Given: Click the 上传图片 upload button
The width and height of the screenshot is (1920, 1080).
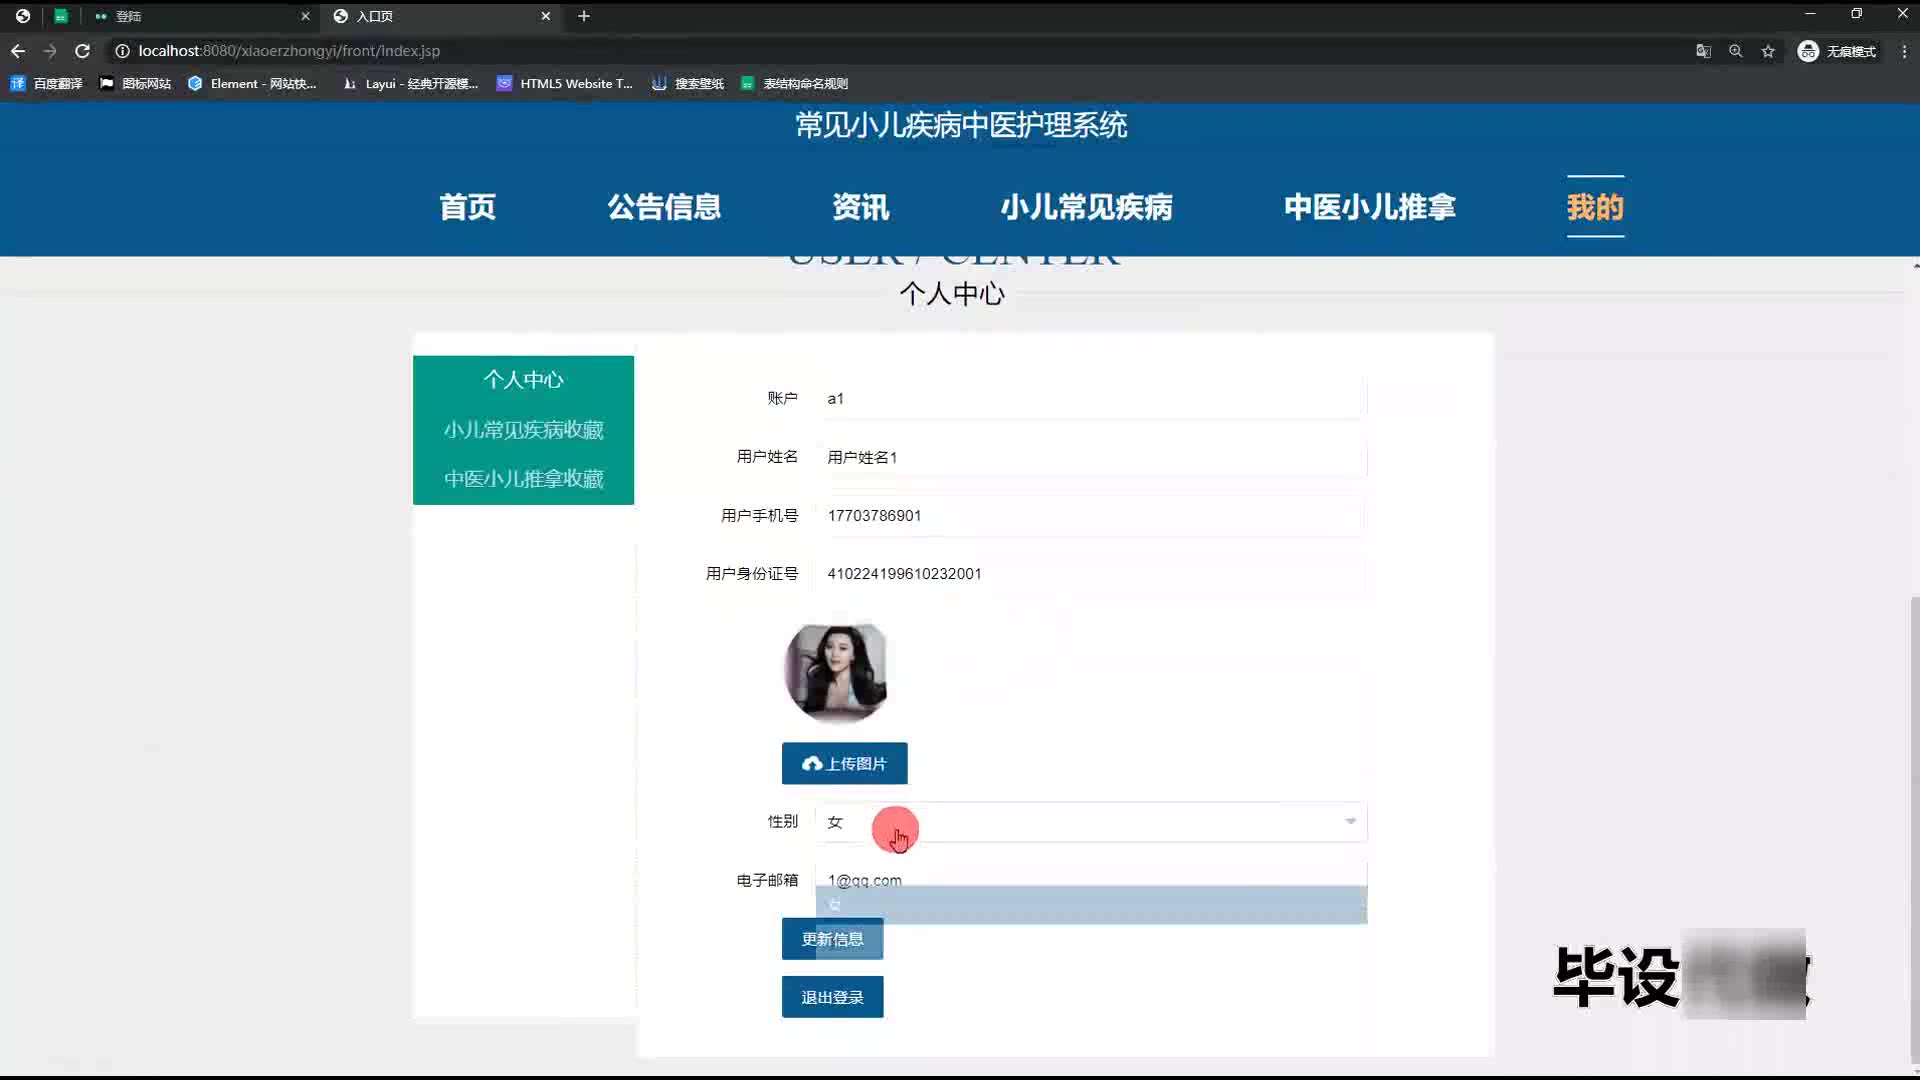Looking at the screenshot, I should point(844,764).
